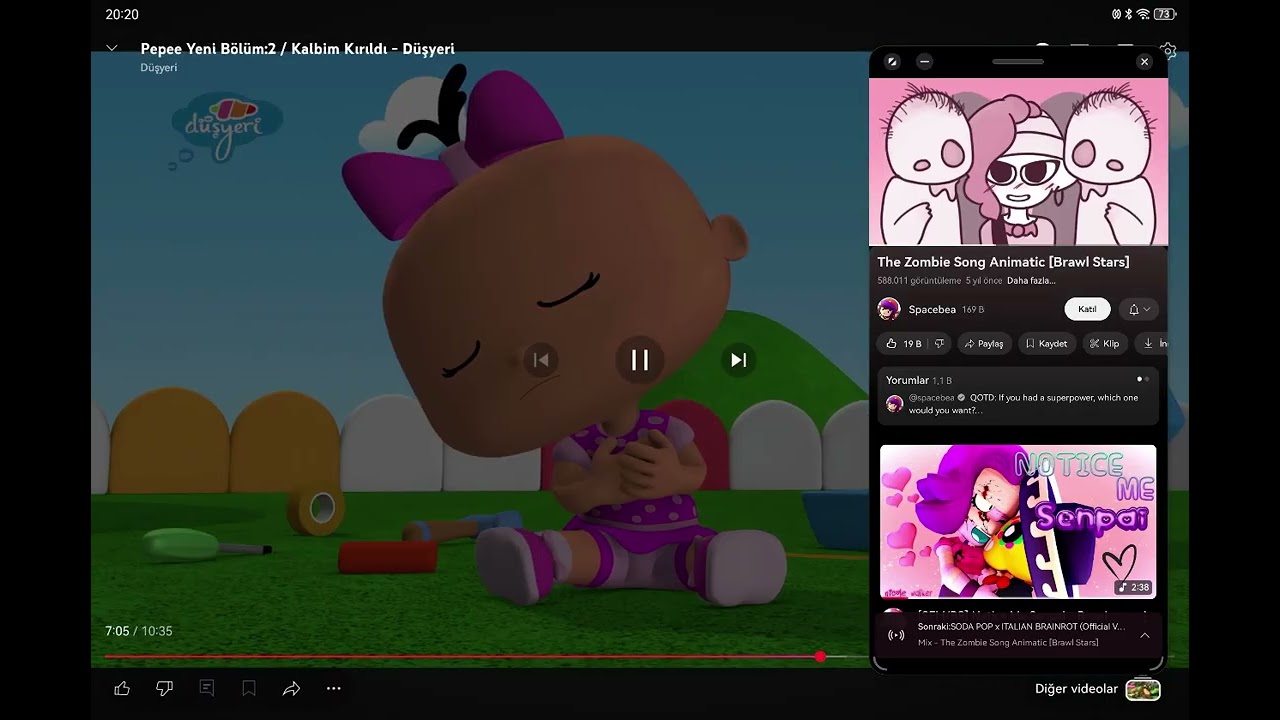Click the Pepee Yeni Bölüm:2 video title
This screenshot has height=720, width=1280.
(297, 48)
